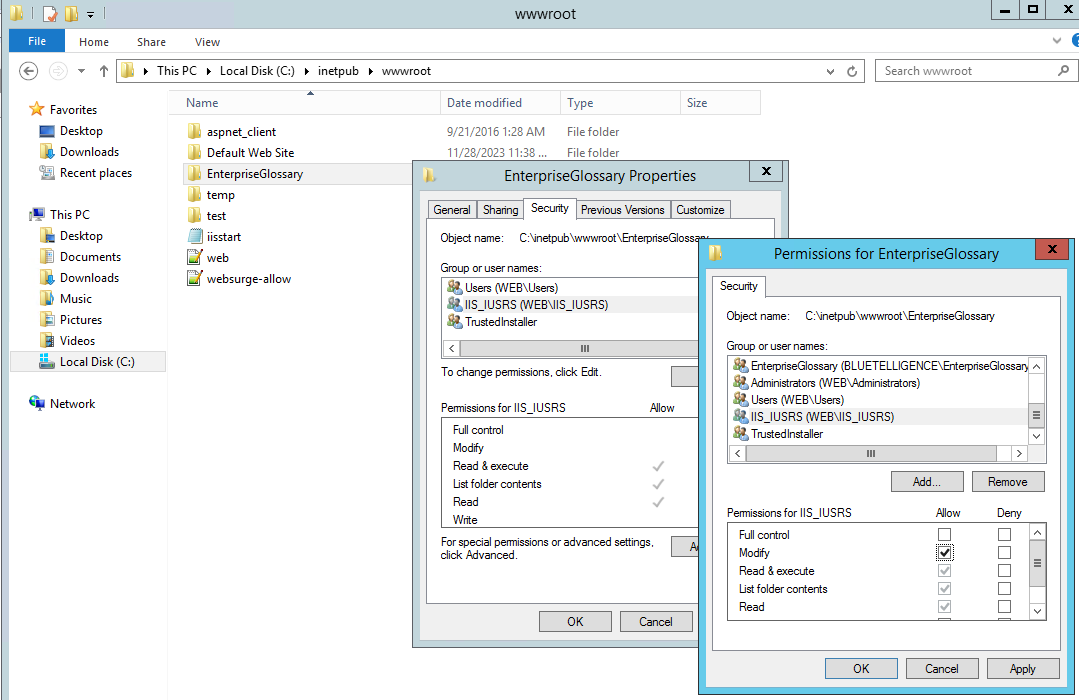Select the websurge-allow file icon
This screenshot has width=1079, height=700.
point(195,279)
